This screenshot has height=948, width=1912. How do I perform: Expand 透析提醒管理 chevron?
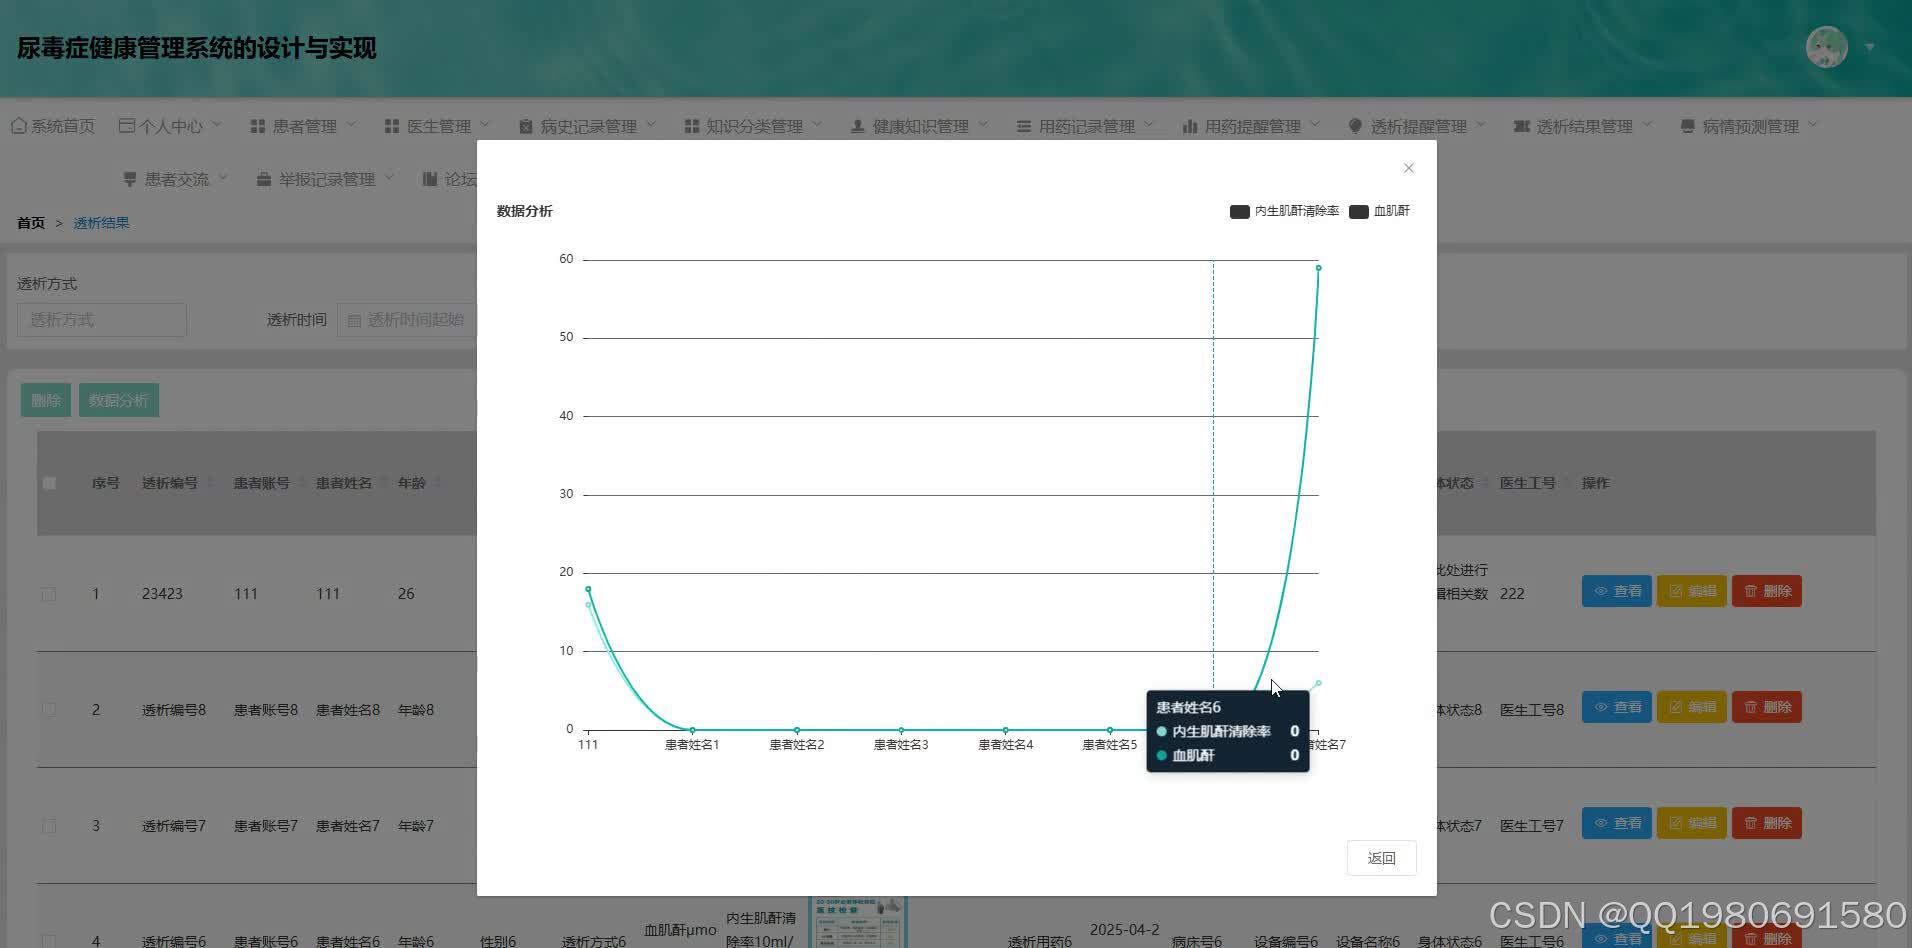point(1481,125)
